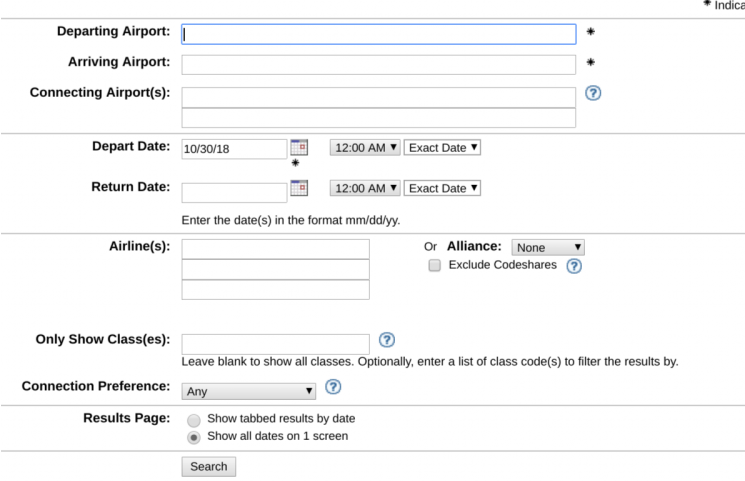Open the Depart Date time dropdown
745x481 pixels.
point(365,148)
